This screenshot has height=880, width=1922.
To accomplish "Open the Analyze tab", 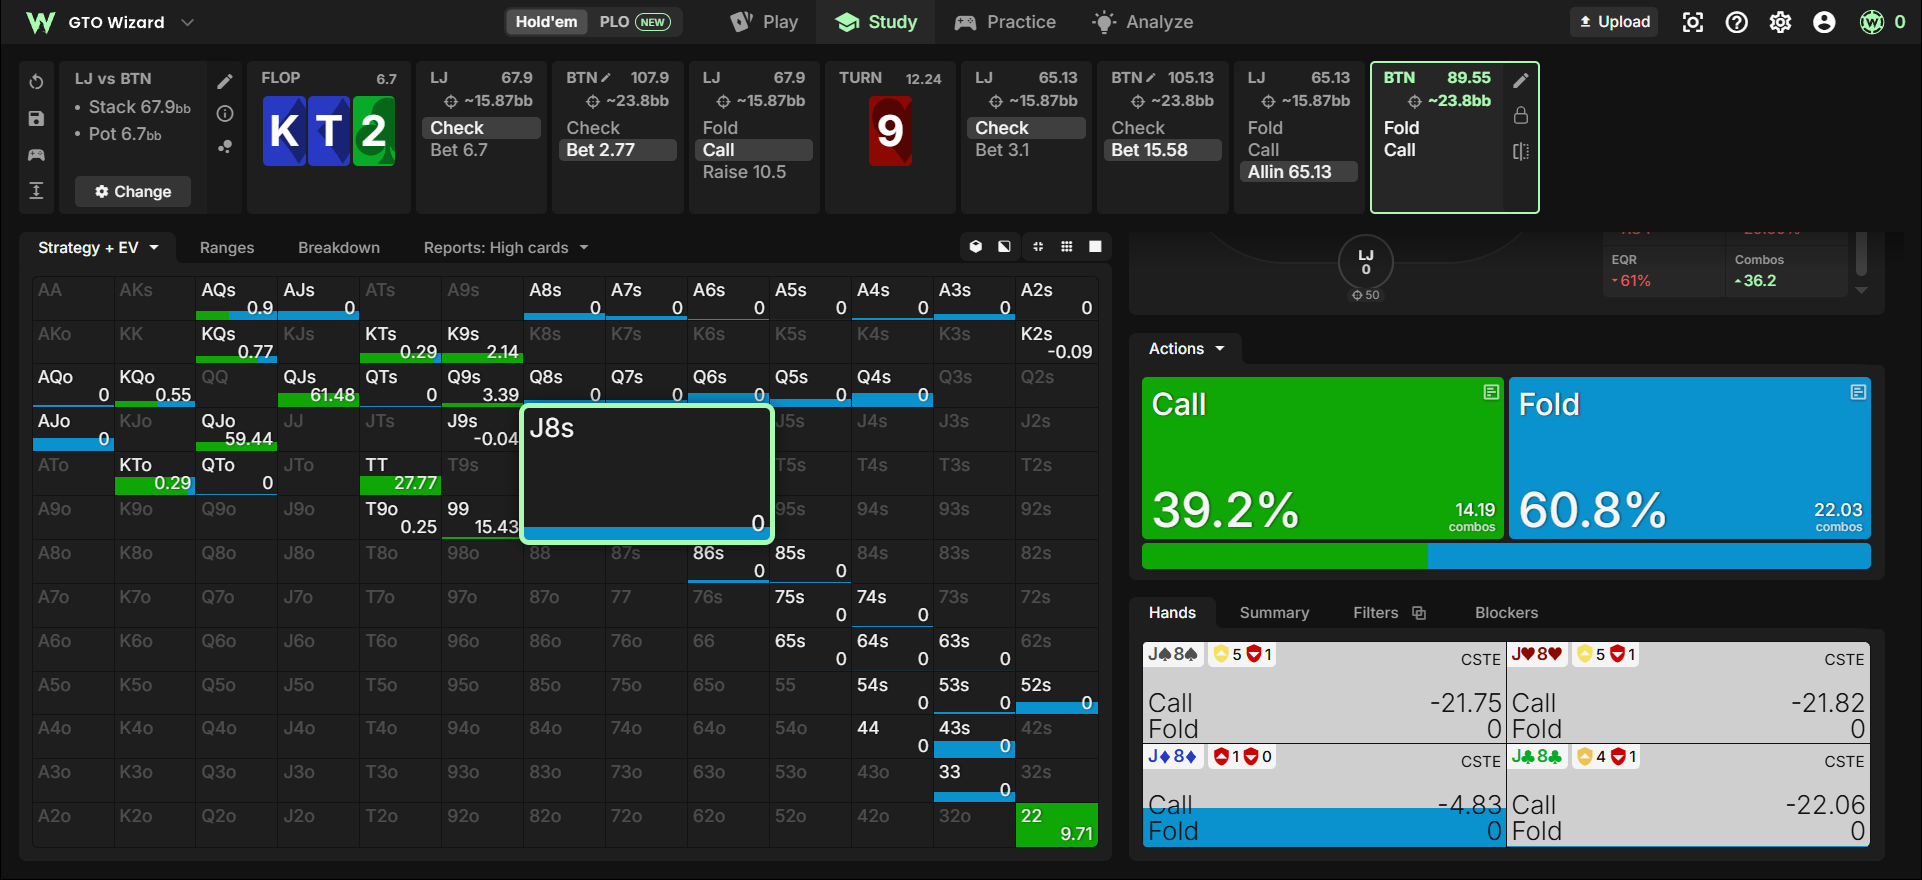I will point(1143,22).
